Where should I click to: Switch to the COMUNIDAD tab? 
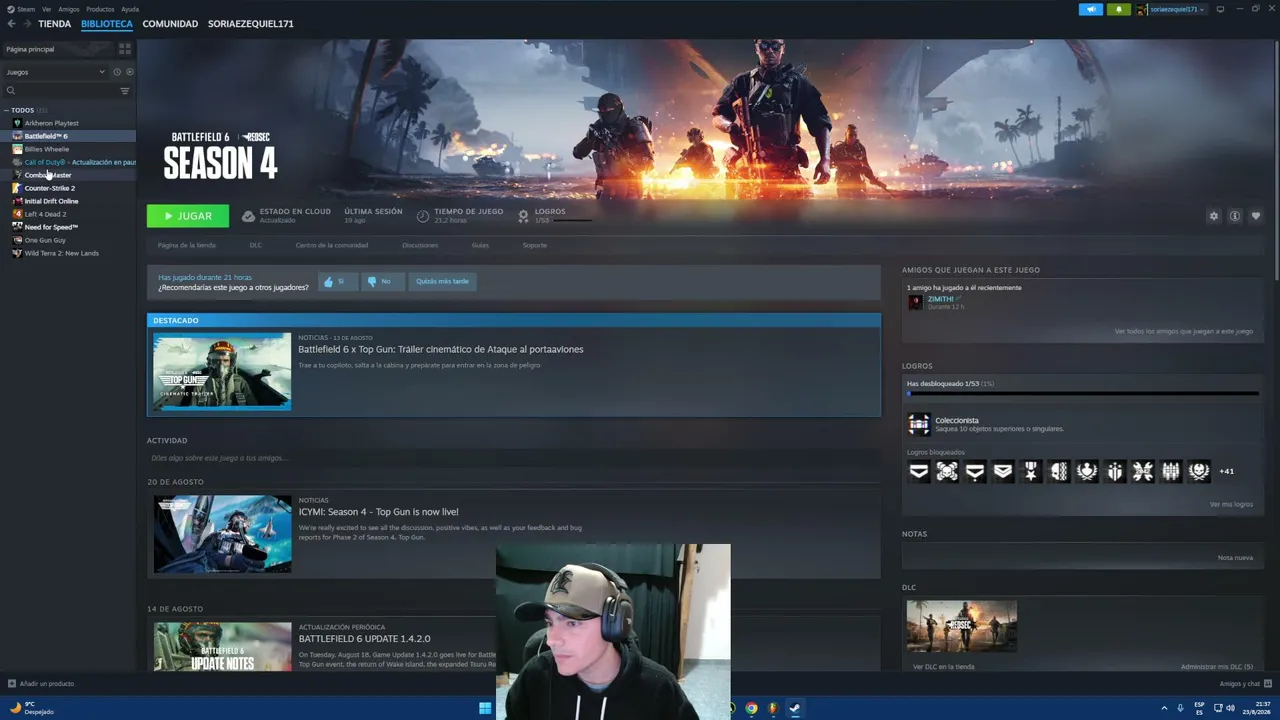(170, 23)
